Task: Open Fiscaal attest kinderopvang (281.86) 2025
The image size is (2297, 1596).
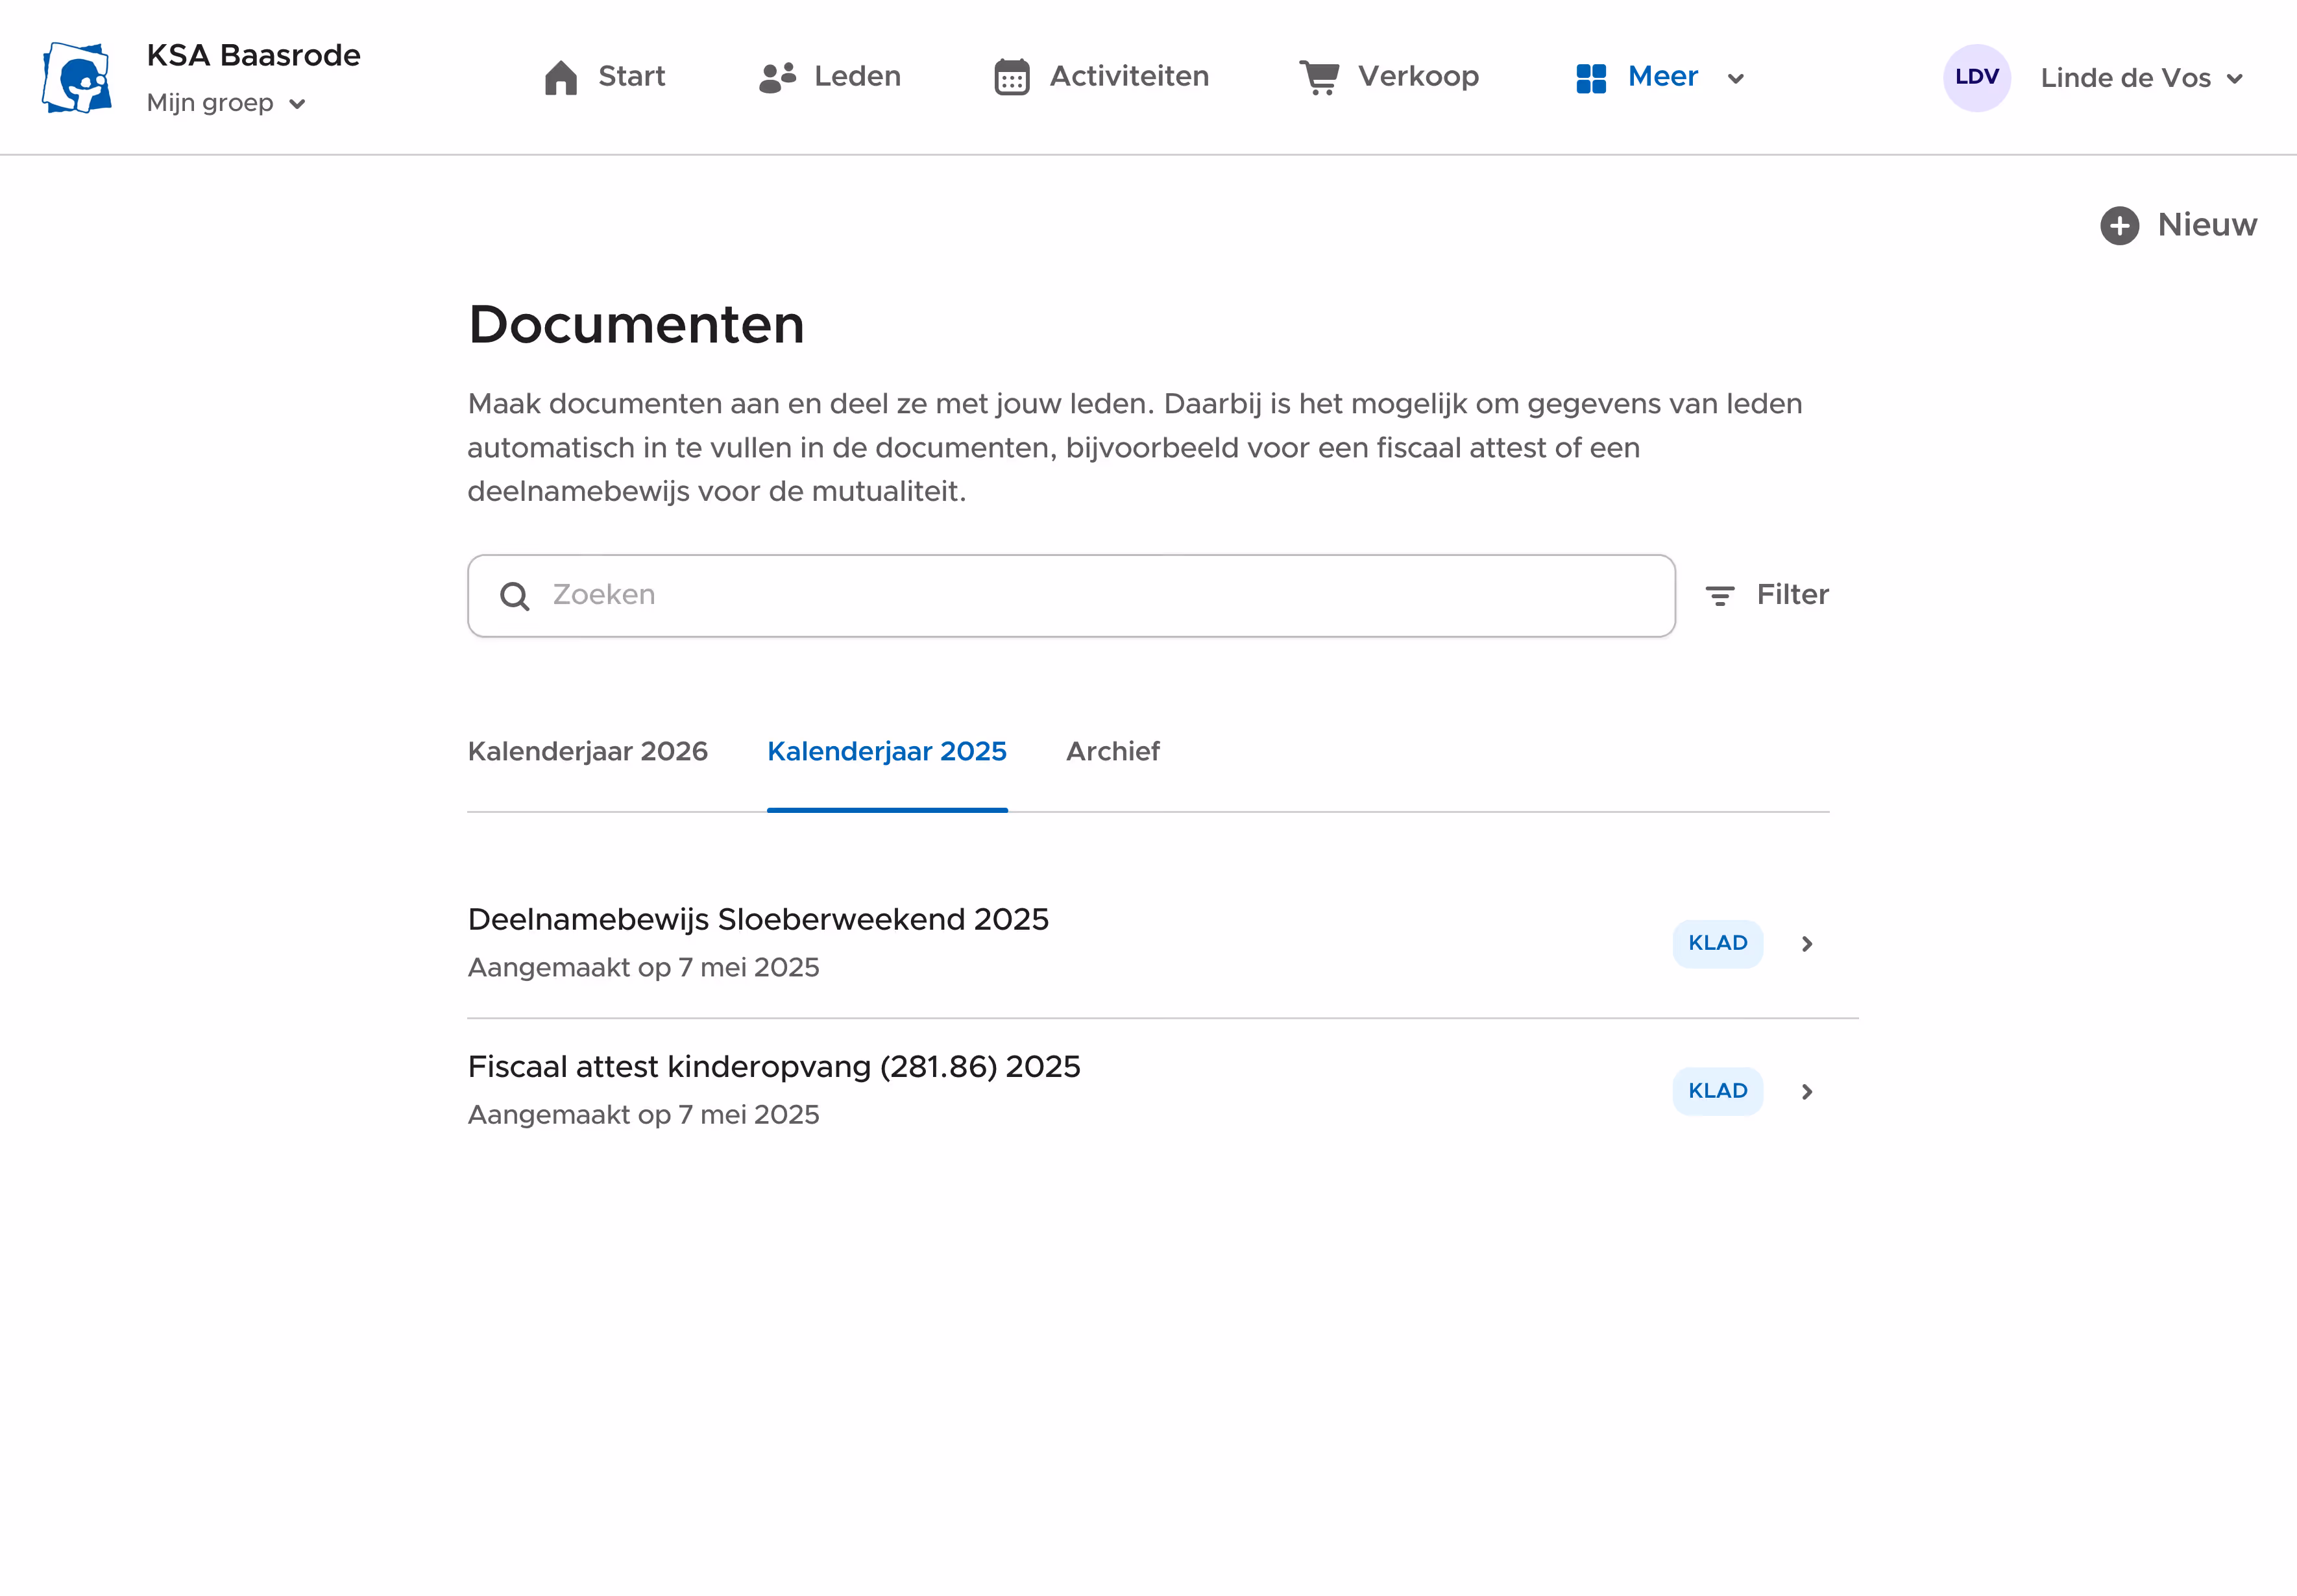Action: click(x=773, y=1067)
